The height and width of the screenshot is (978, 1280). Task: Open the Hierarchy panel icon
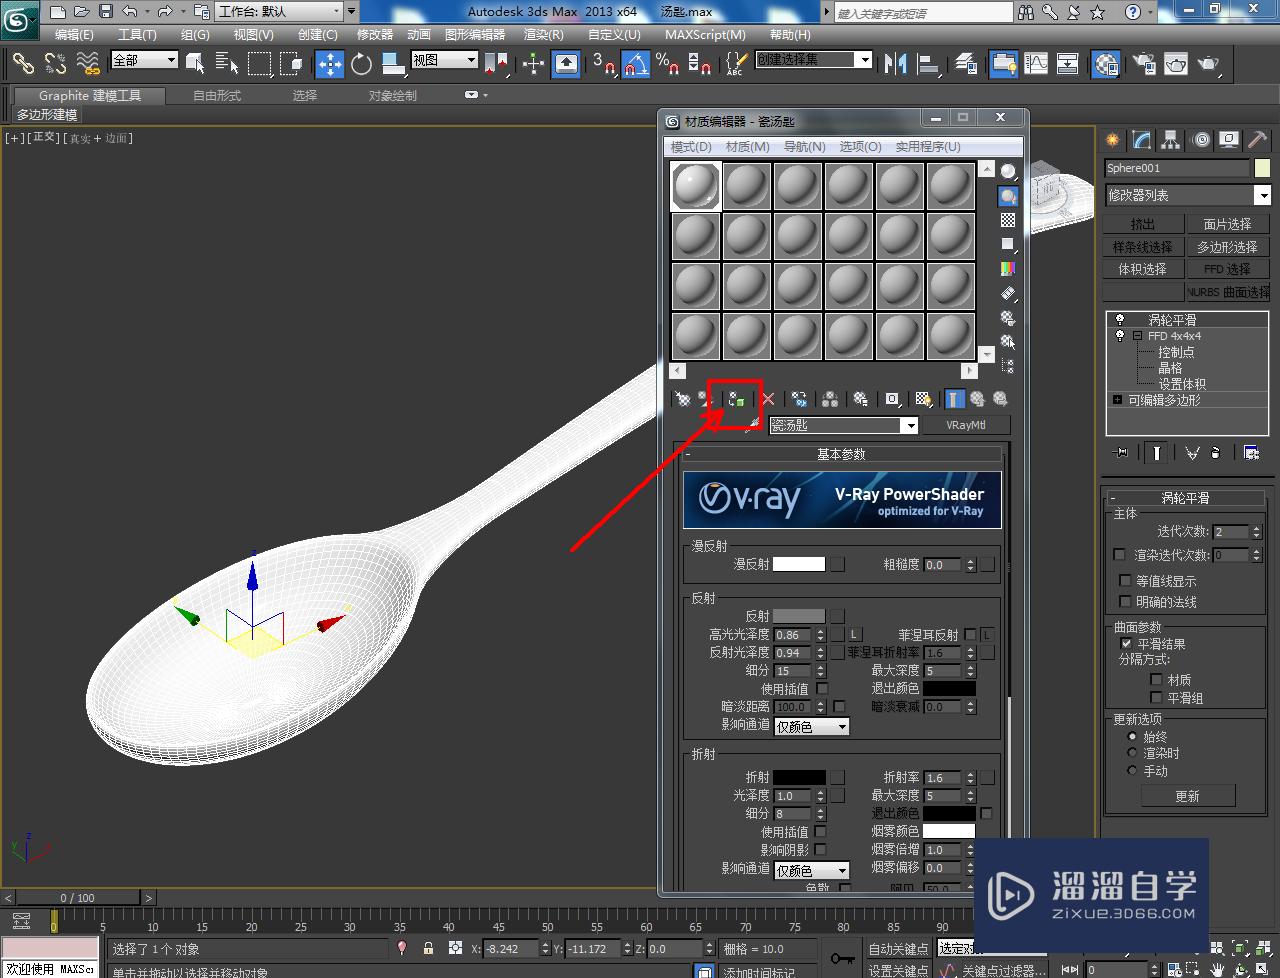[x=1171, y=140]
